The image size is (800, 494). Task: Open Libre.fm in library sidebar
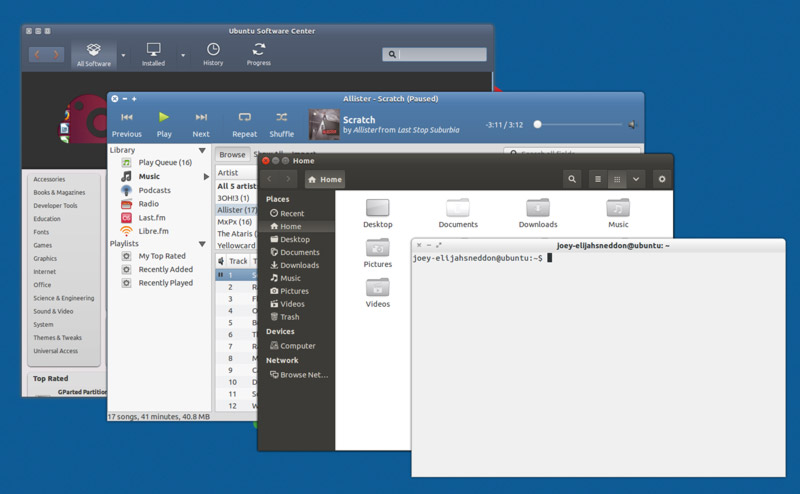153,231
